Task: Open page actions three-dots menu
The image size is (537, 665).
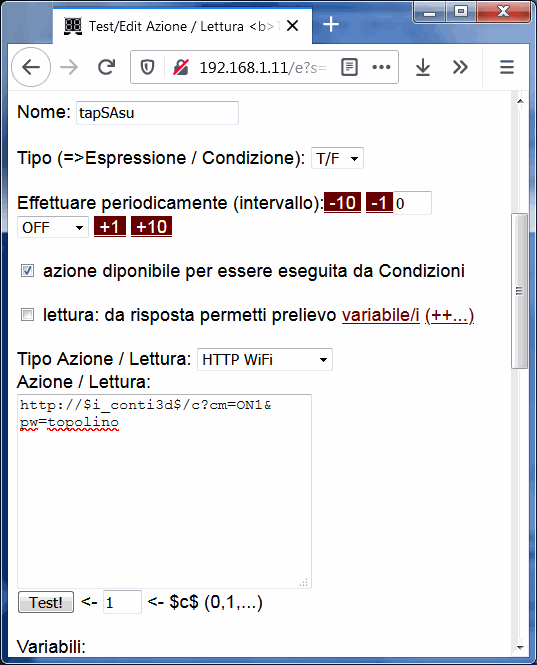Action: (381, 67)
